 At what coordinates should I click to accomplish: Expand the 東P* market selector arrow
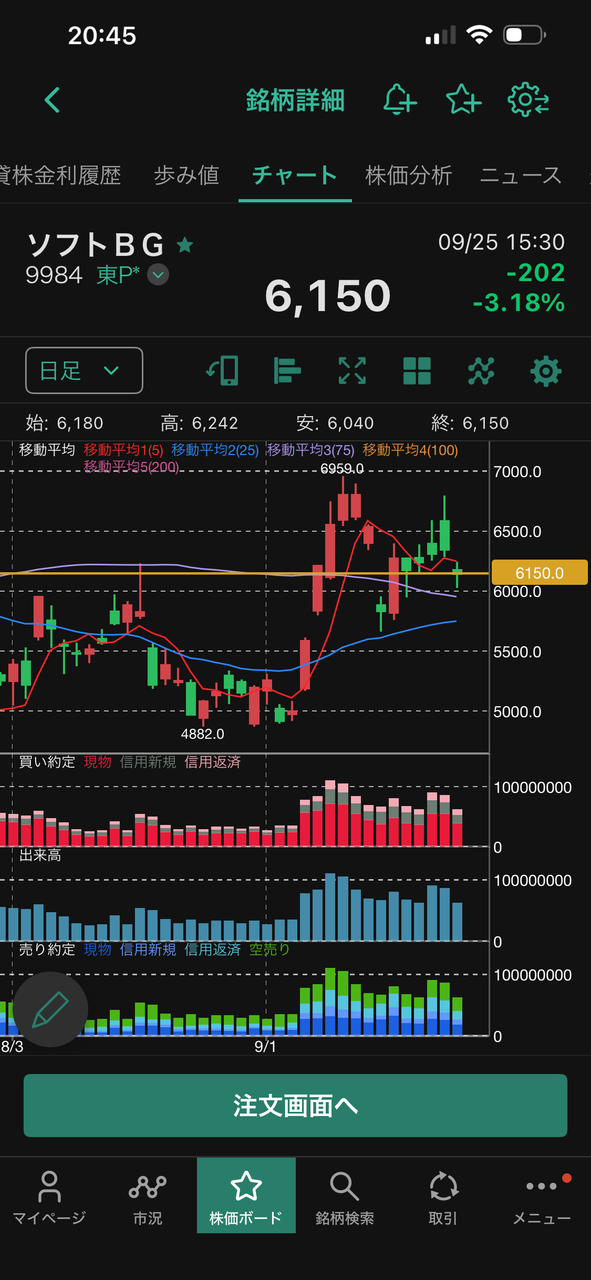(x=158, y=275)
